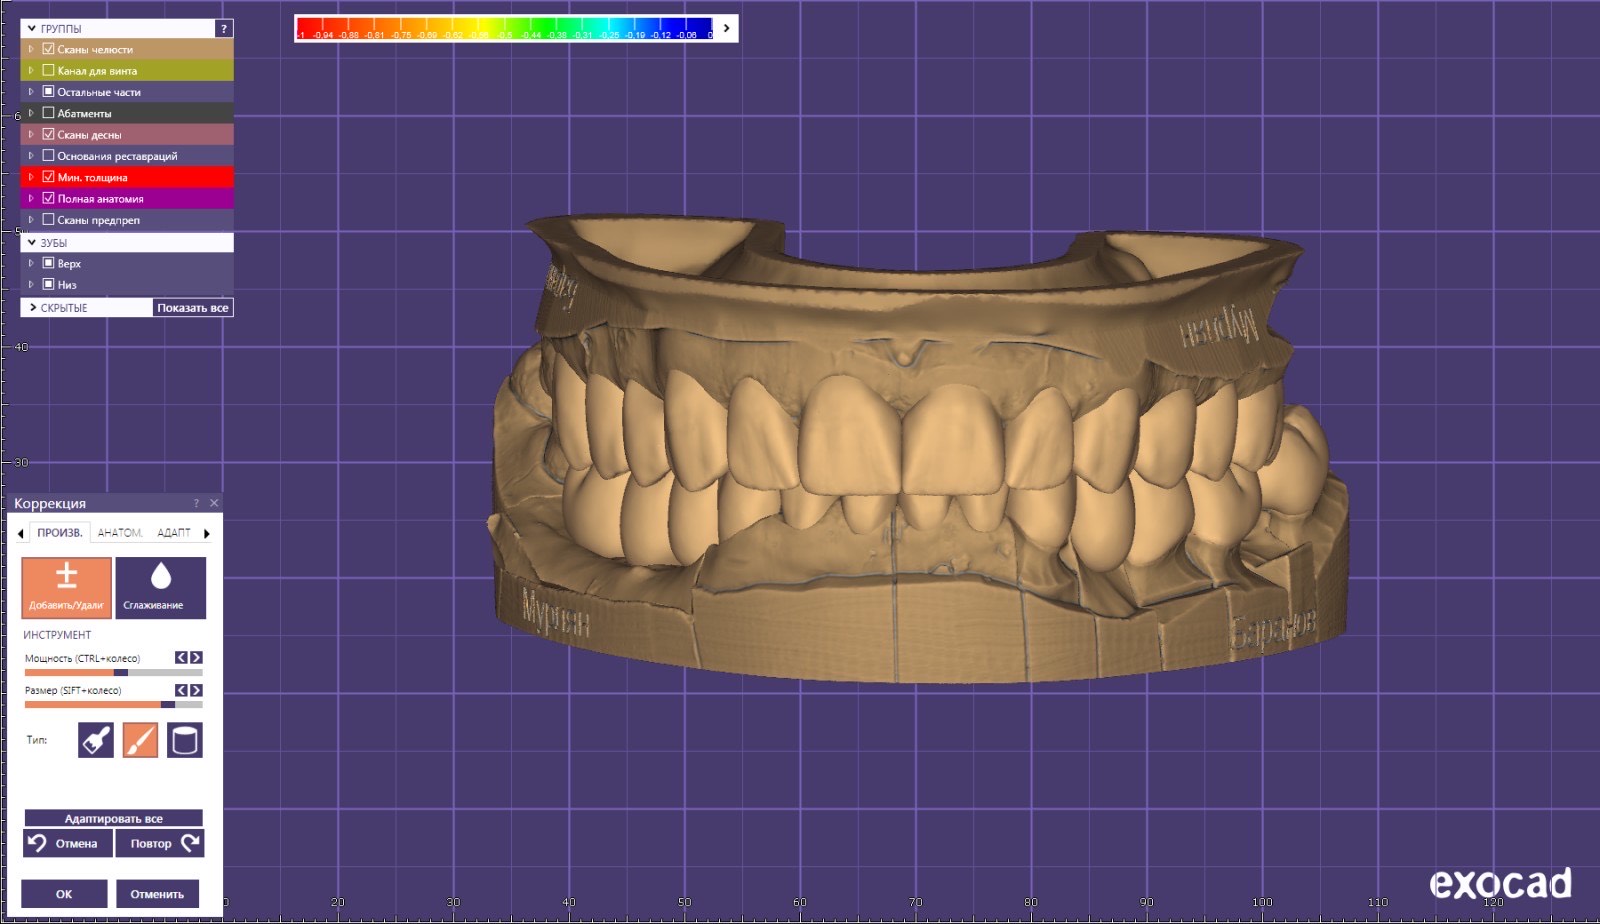
Task: Select the Добавить/Удалить add-remove tool
Action: [66, 586]
